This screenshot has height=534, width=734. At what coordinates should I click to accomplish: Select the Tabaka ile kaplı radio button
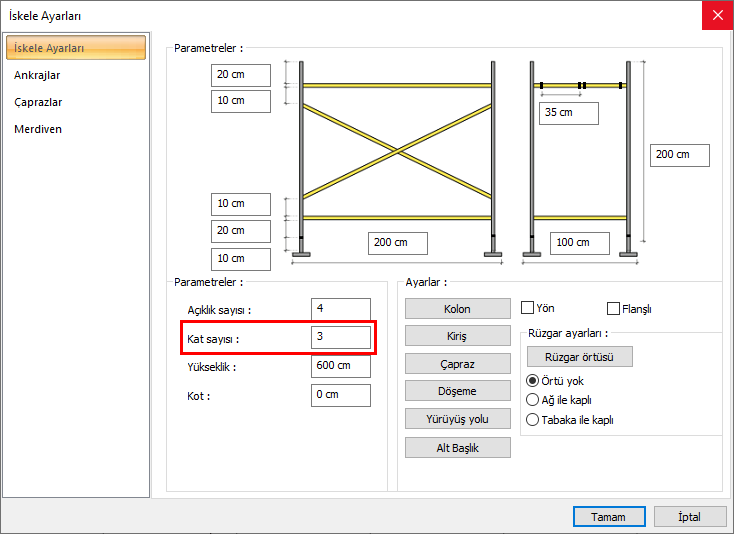(532, 420)
